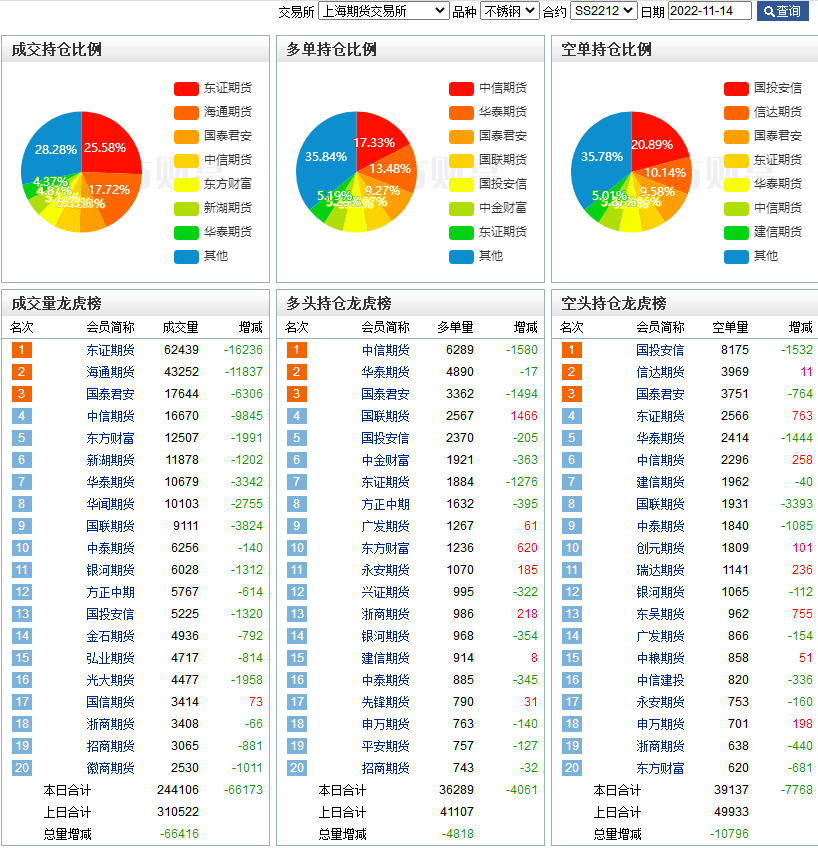Open 创元期货 member link
818x848 pixels.
(660, 548)
